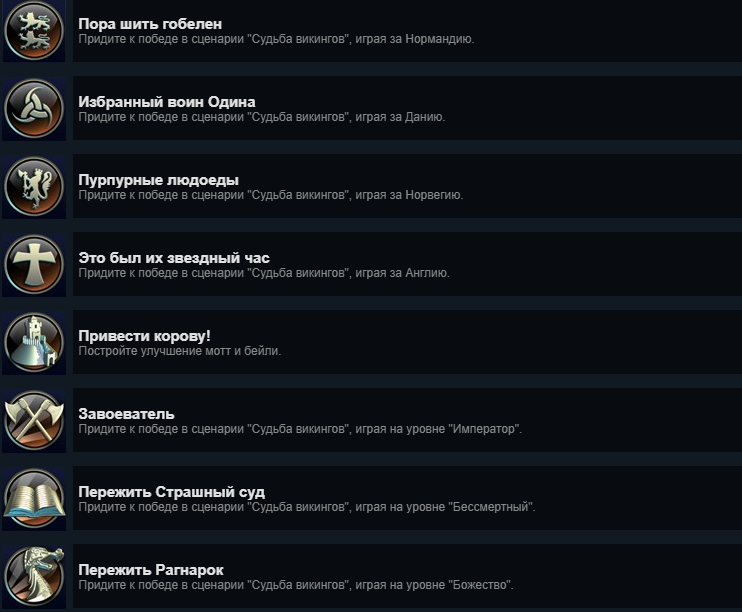Click the two lions Normandy achievement icon
The image size is (742, 612).
(x=34, y=31)
